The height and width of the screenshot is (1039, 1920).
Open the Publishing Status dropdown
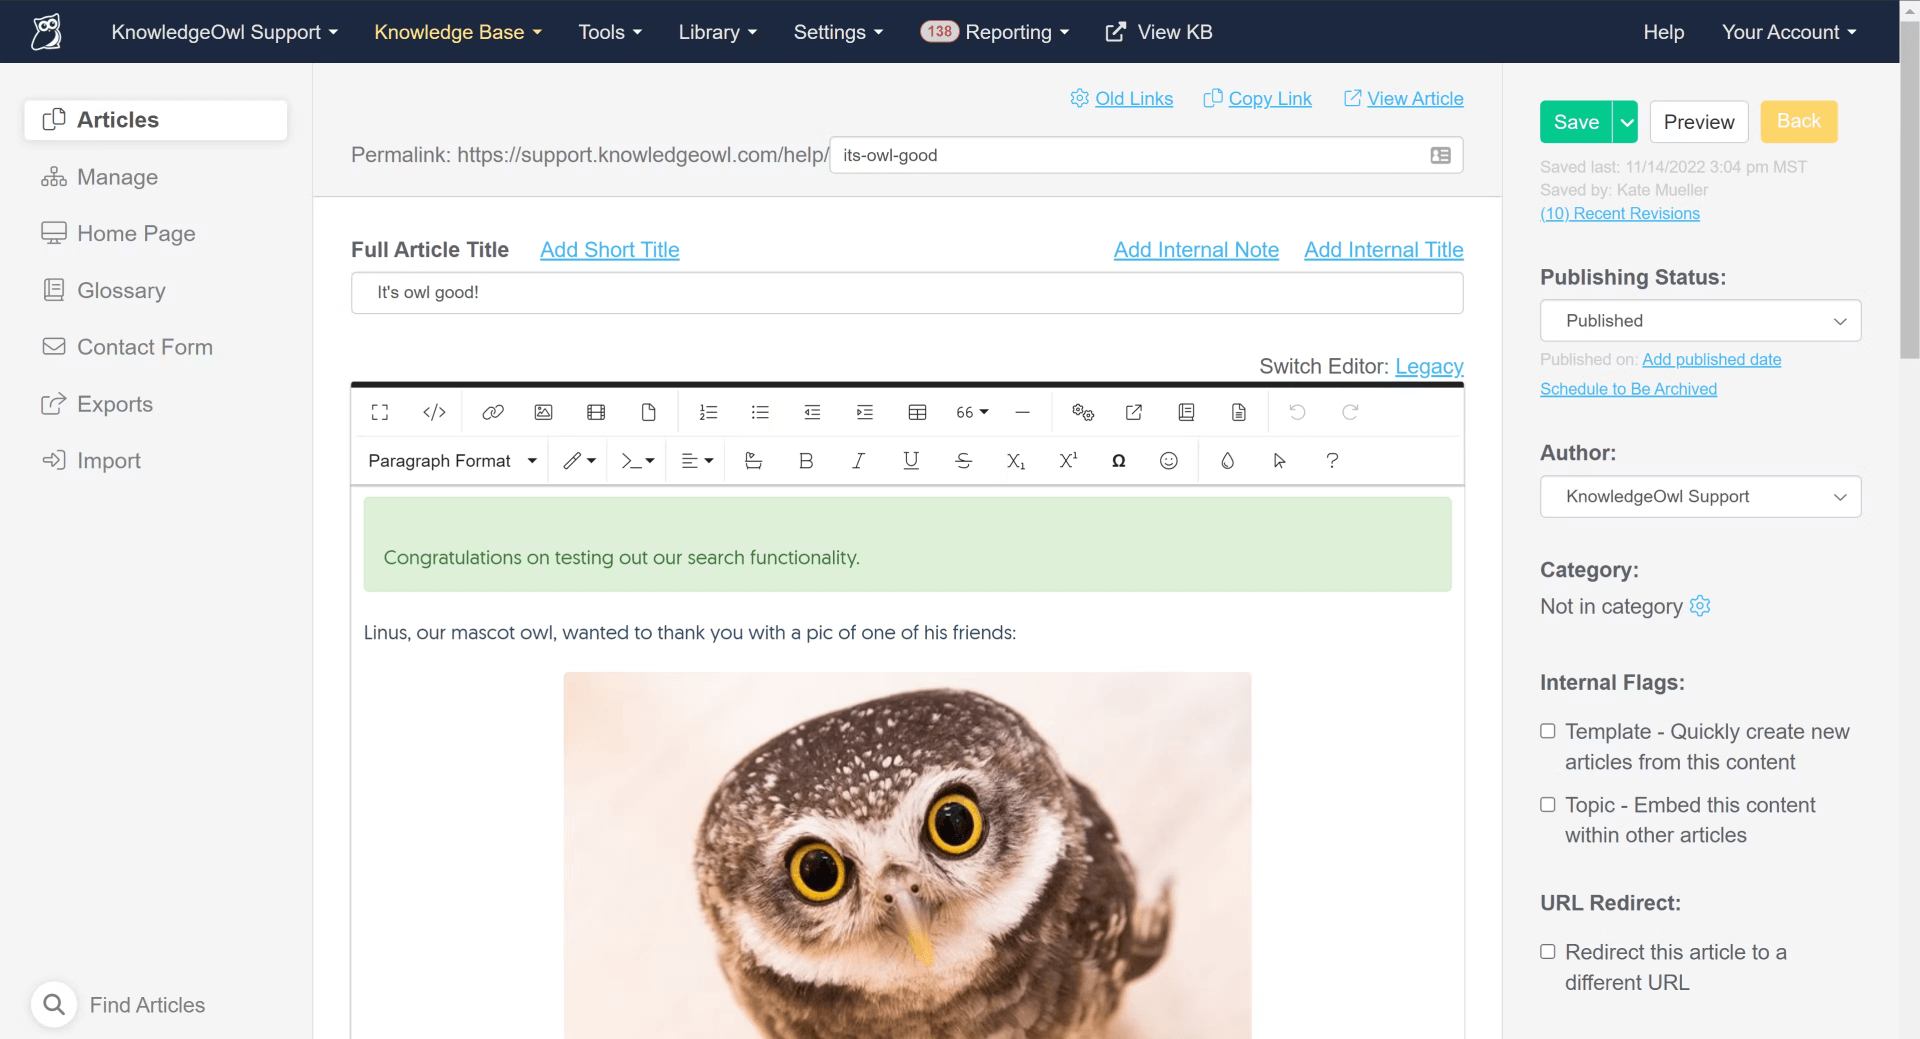(x=1700, y=321)
